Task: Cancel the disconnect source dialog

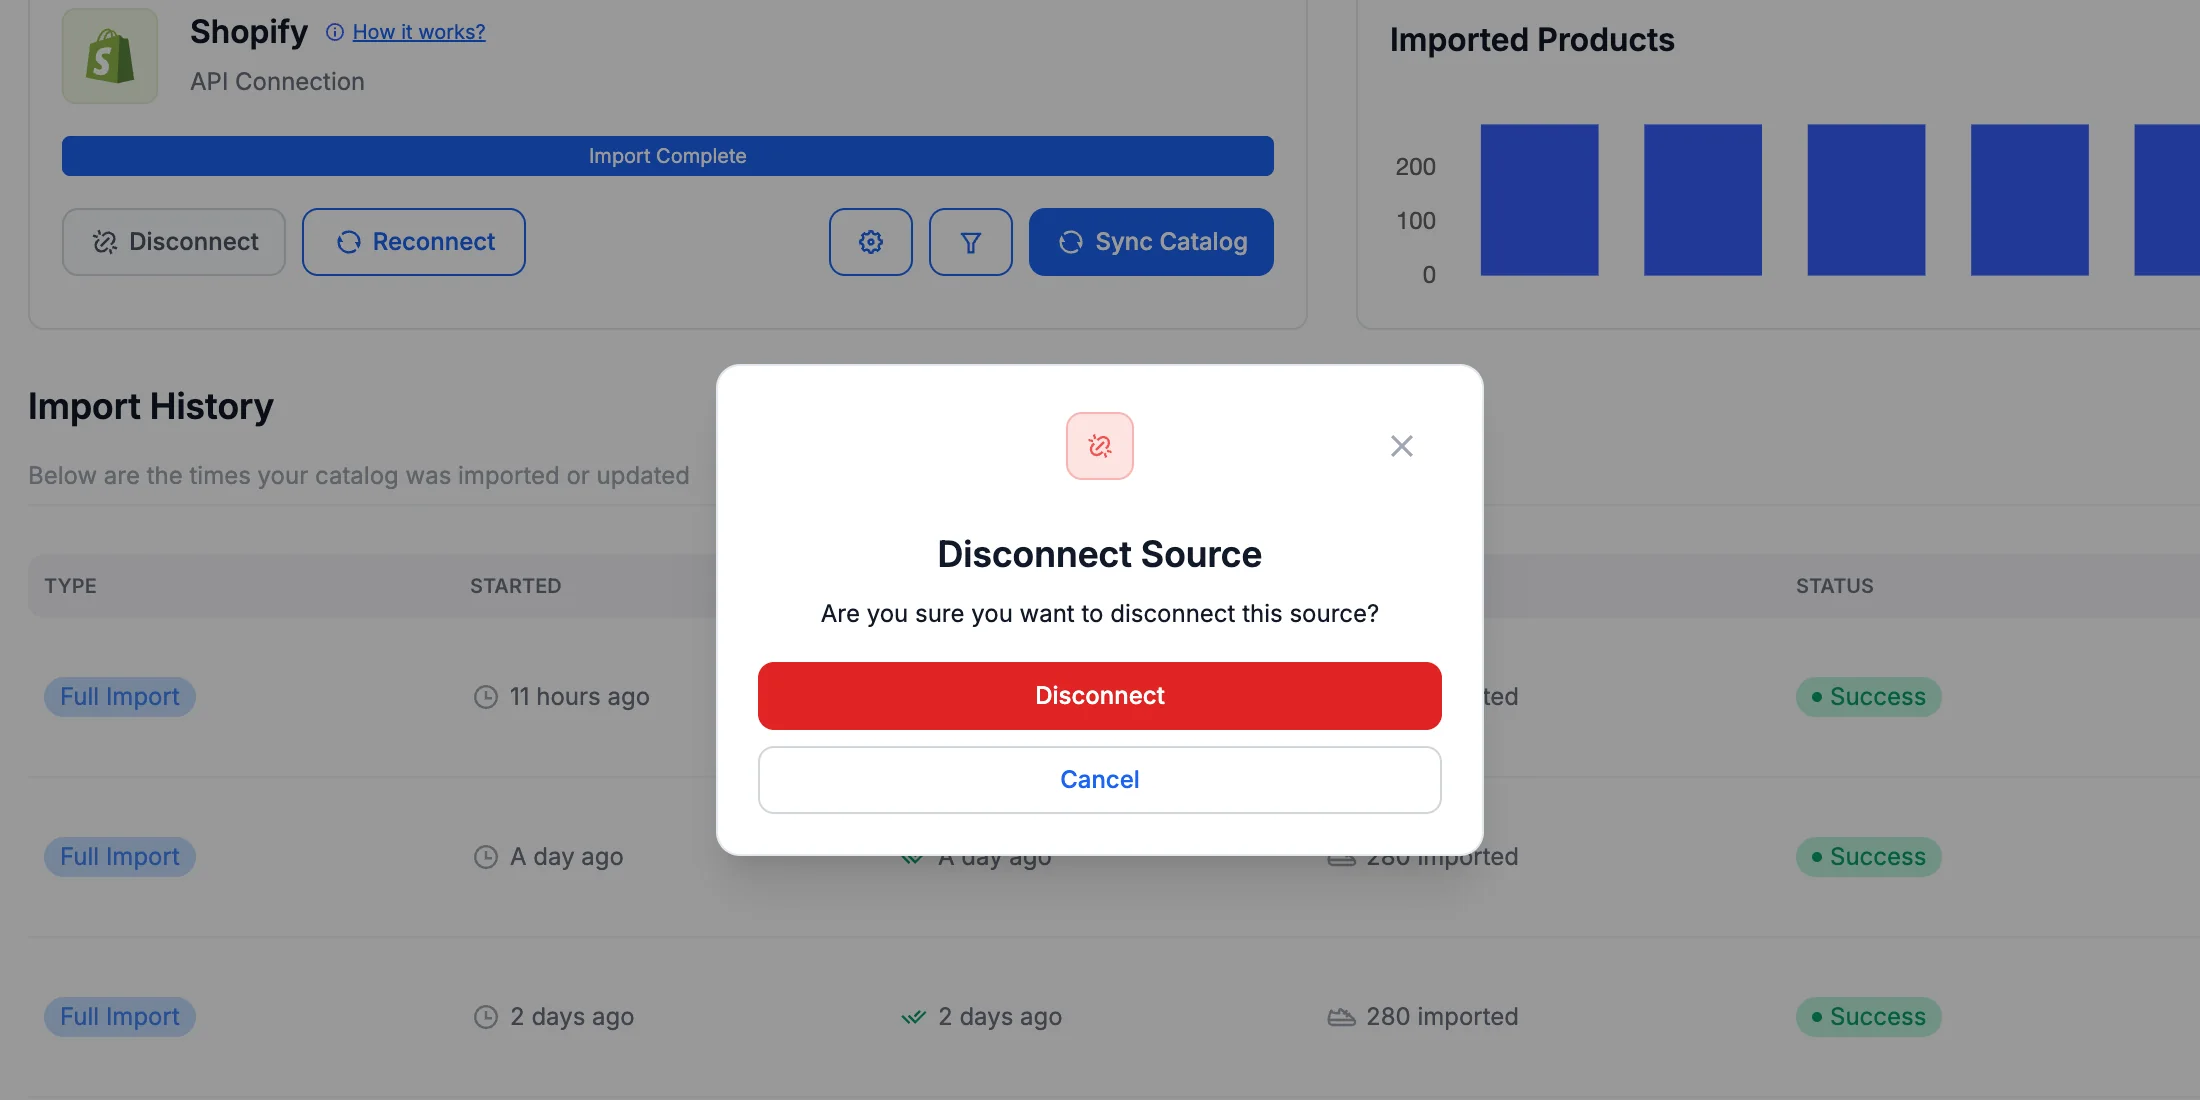Action: [1099, 780]
